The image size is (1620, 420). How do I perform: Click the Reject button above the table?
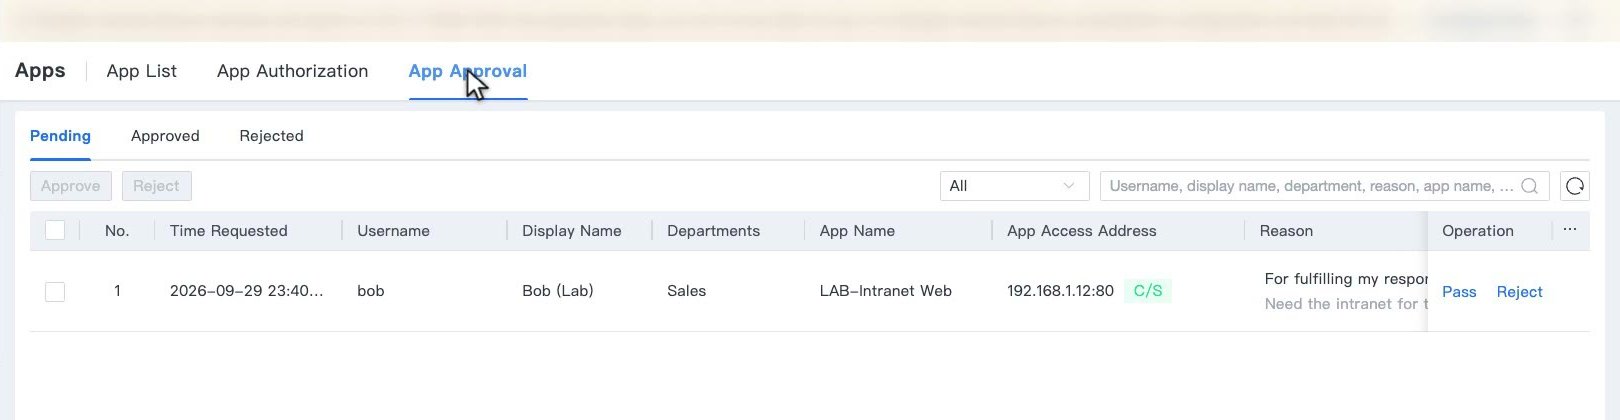point(156,186)
